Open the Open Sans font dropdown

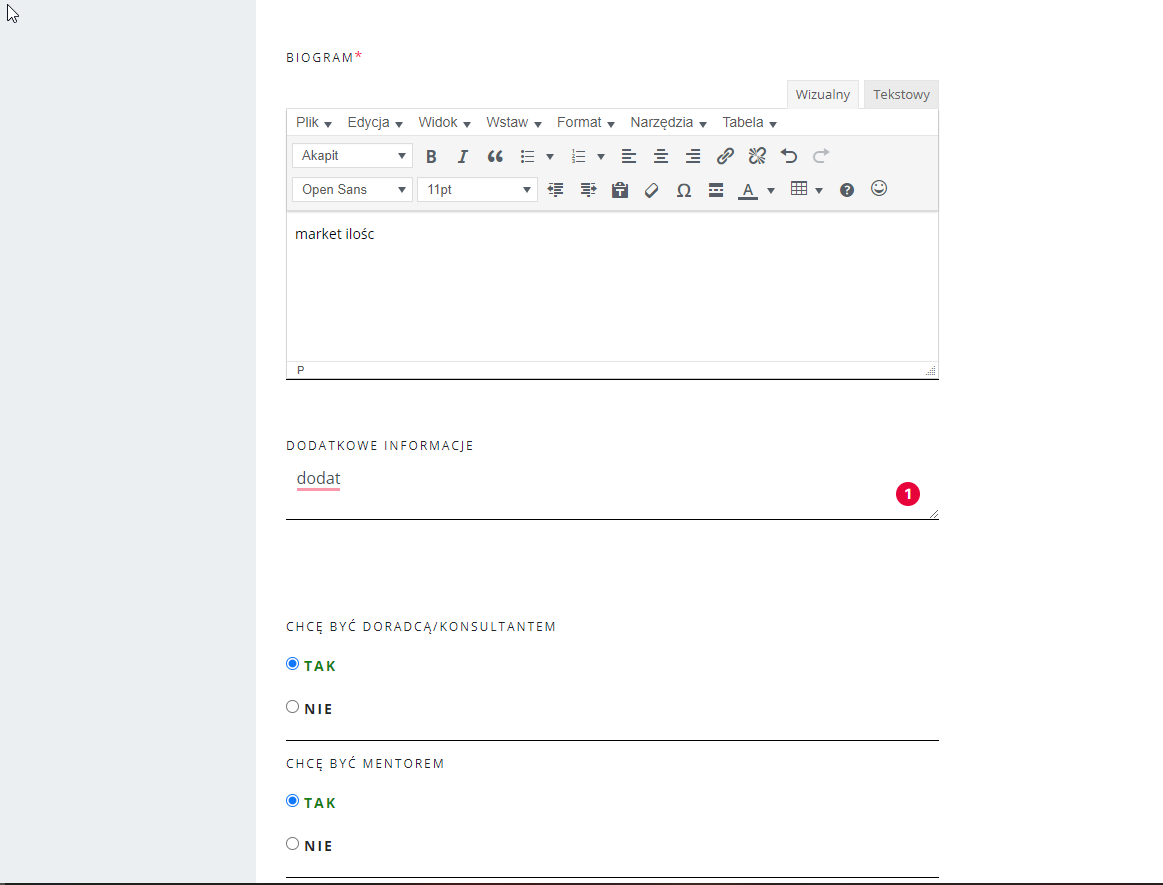pos(352,190)
